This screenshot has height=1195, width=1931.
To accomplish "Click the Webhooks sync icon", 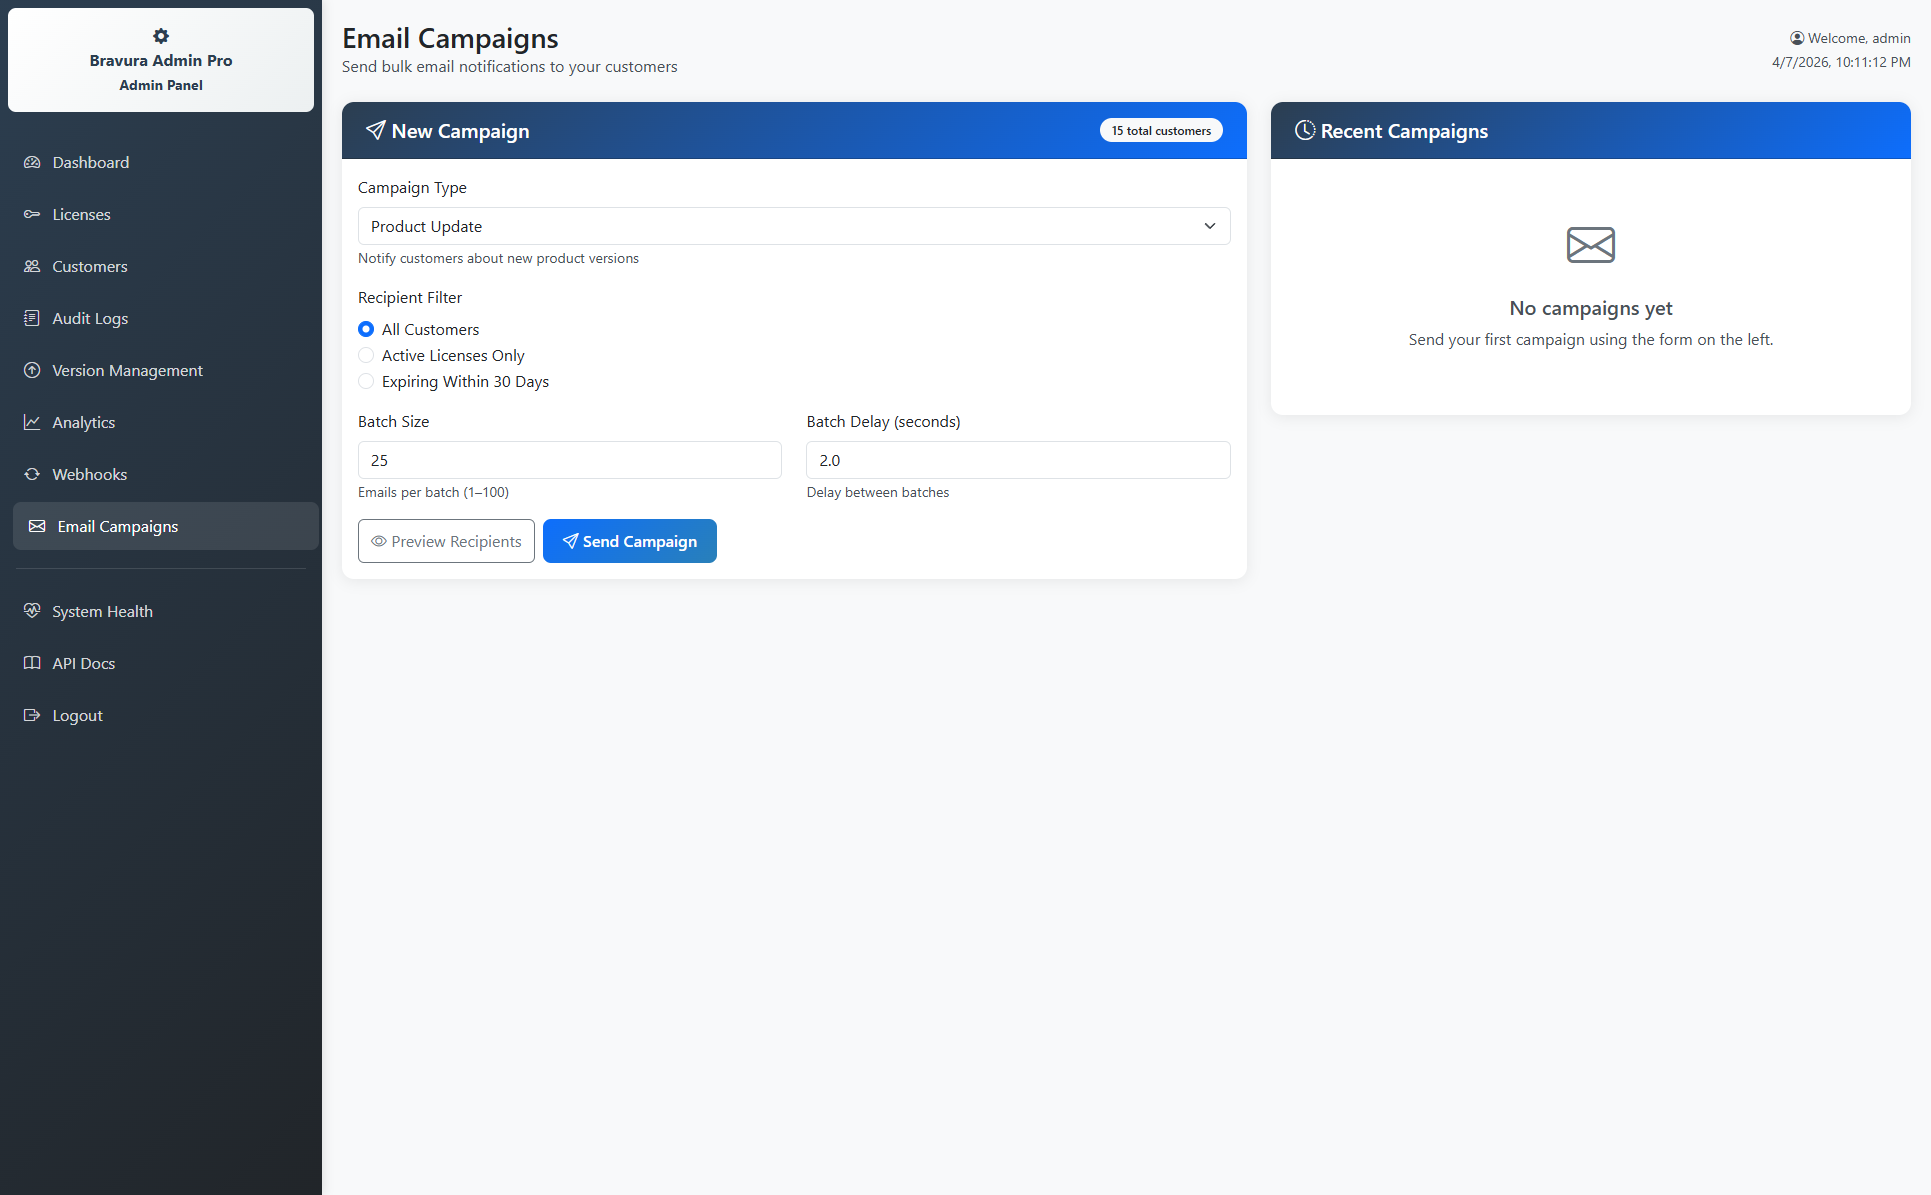I will (x=32, y=474).
